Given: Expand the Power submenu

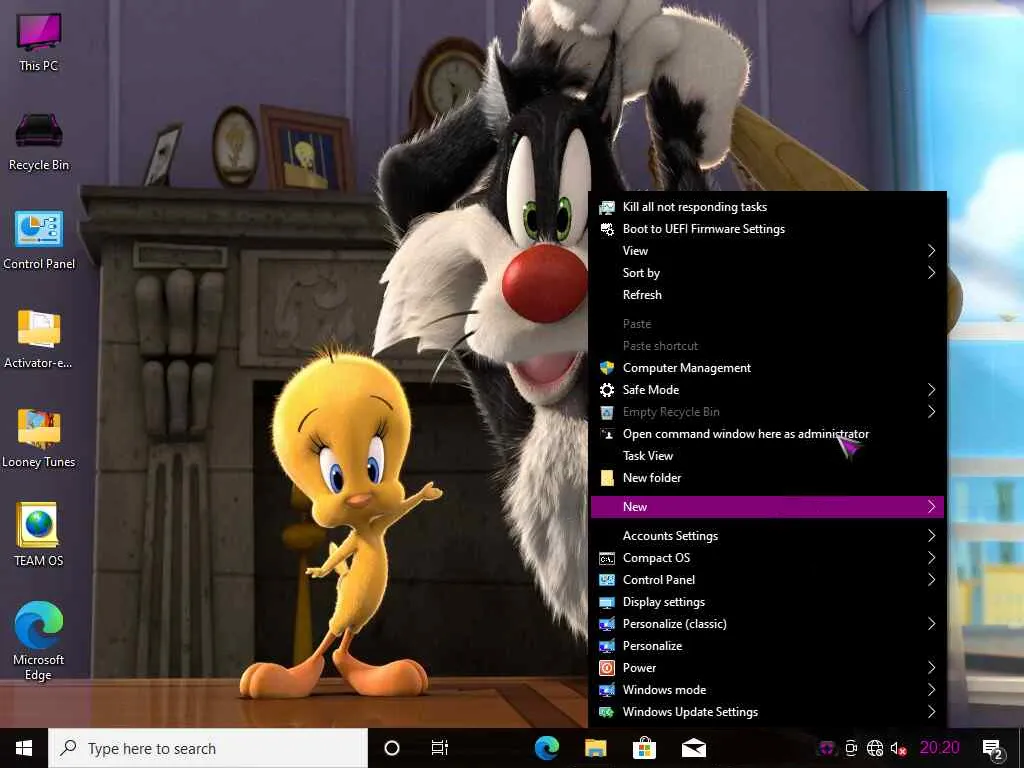Looking at the screenshot, I should (767, 668).
